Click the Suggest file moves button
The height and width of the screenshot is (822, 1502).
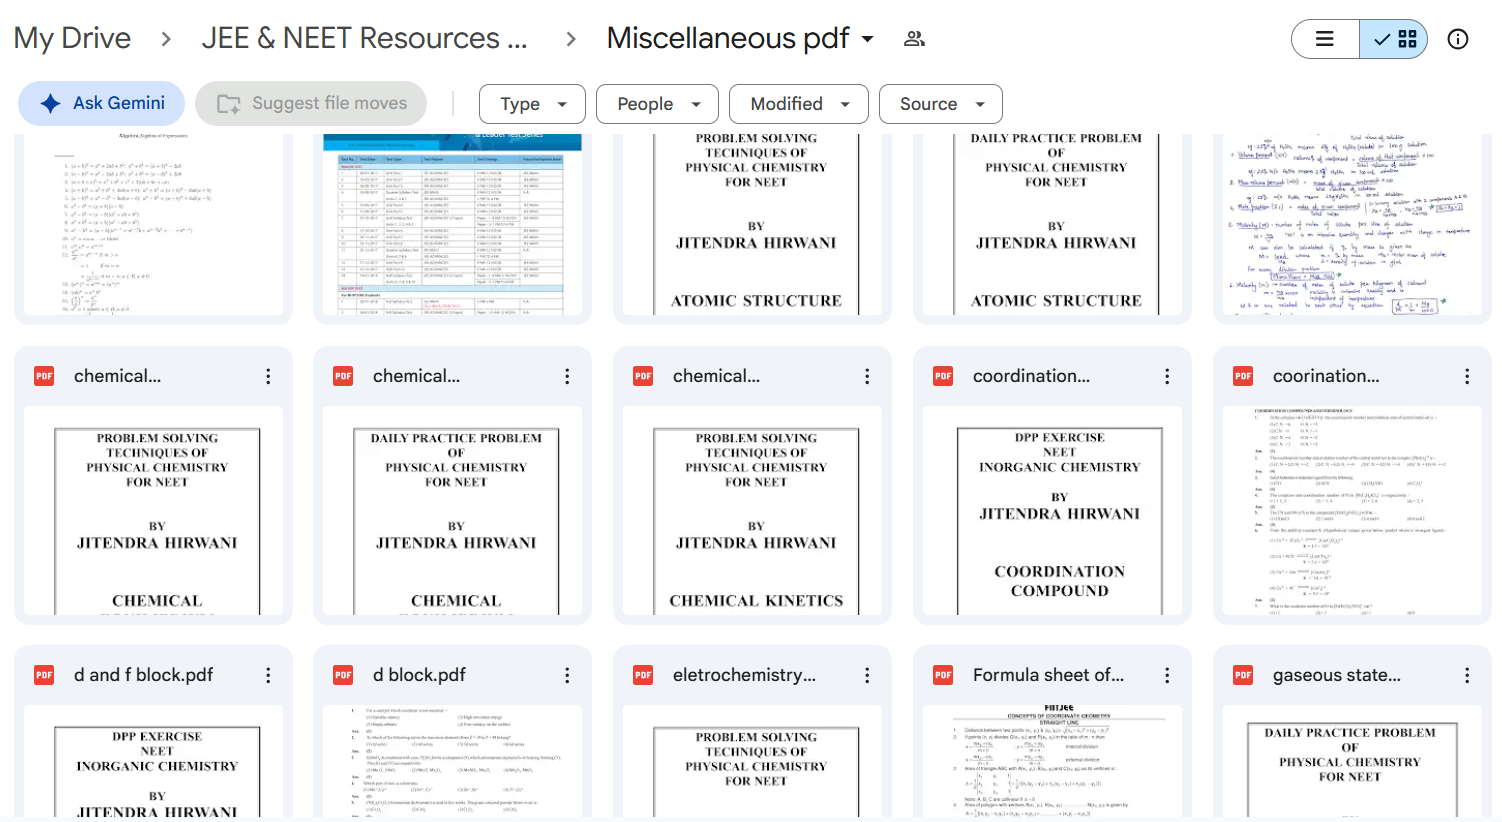click(x=311, y=103)
